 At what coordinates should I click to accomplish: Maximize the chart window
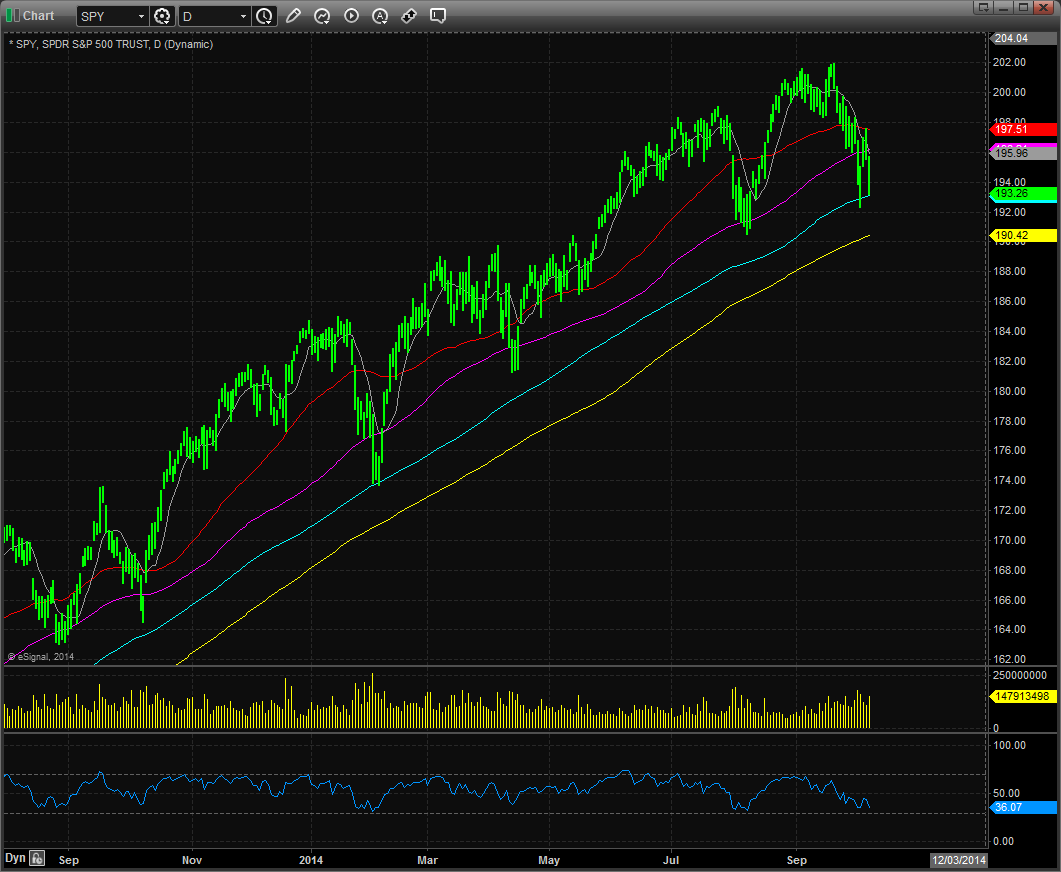click(1023, 7)
